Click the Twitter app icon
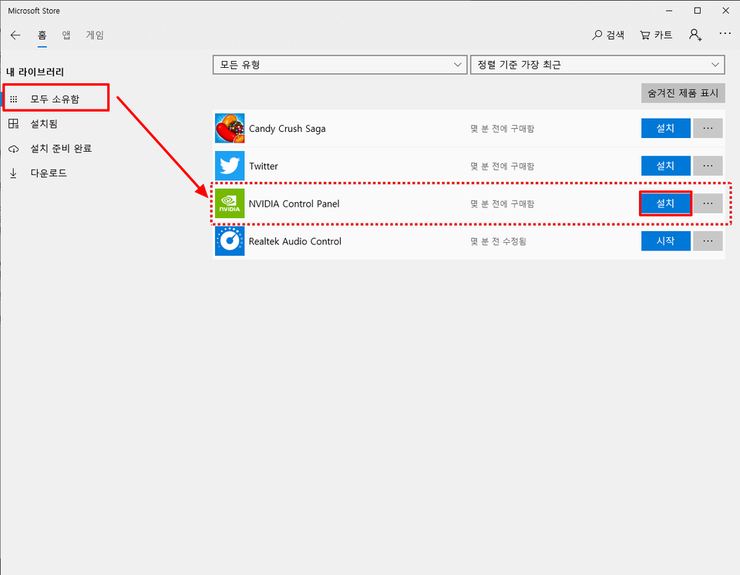Screen dimensions: 740x575 (x=230, y=166)
